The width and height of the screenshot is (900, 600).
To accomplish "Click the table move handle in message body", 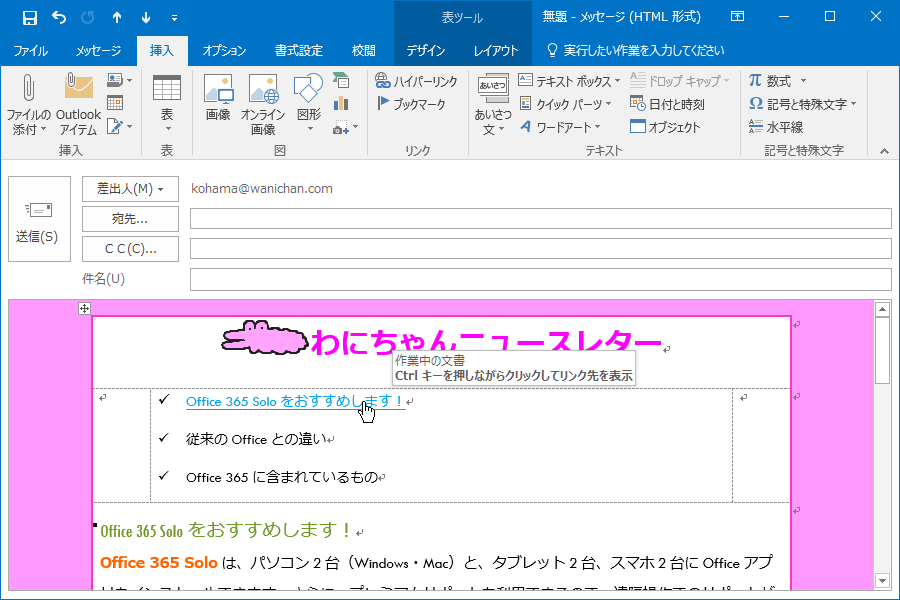I will tap(84, 308).
